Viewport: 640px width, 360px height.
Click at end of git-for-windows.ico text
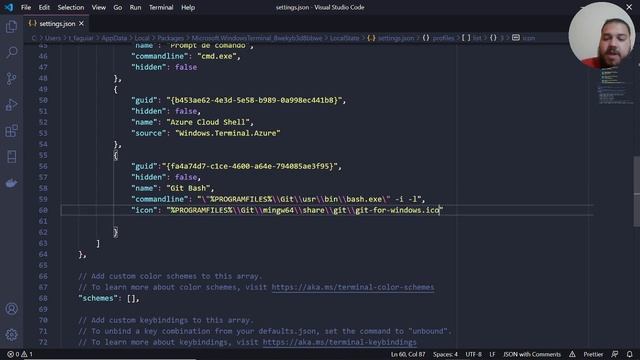click(439, 210)
